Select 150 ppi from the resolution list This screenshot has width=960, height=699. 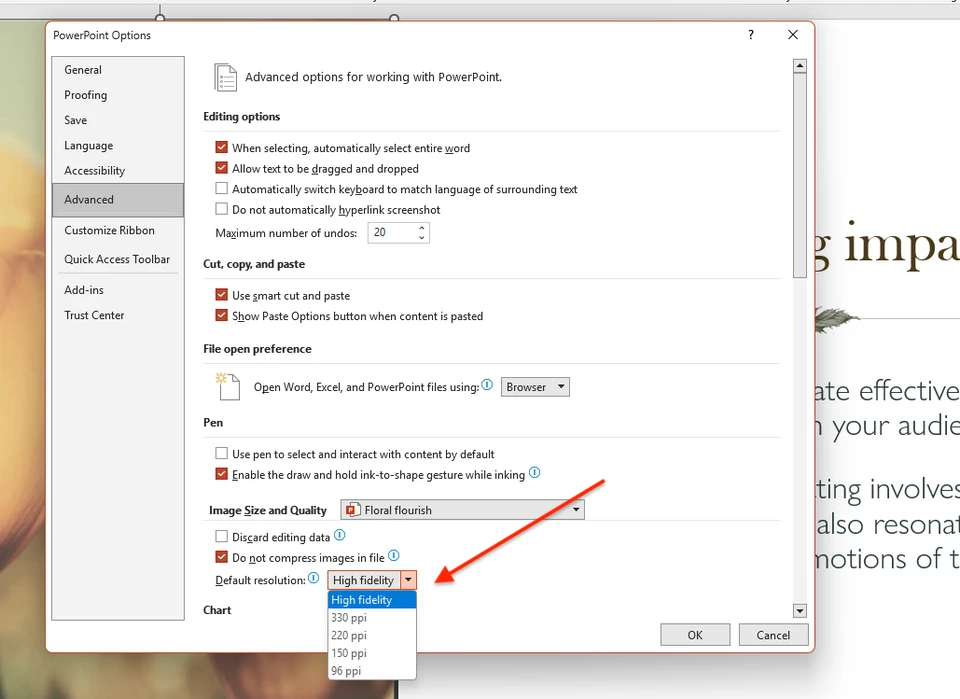point(348,653)
